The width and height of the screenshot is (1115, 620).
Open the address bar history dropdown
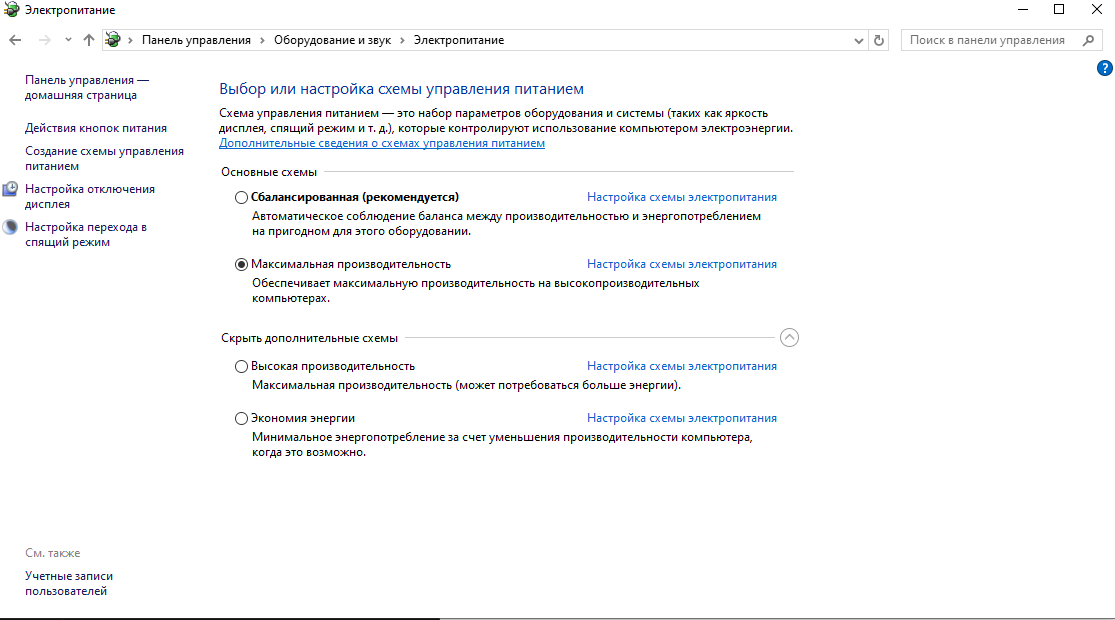point(858,41)
